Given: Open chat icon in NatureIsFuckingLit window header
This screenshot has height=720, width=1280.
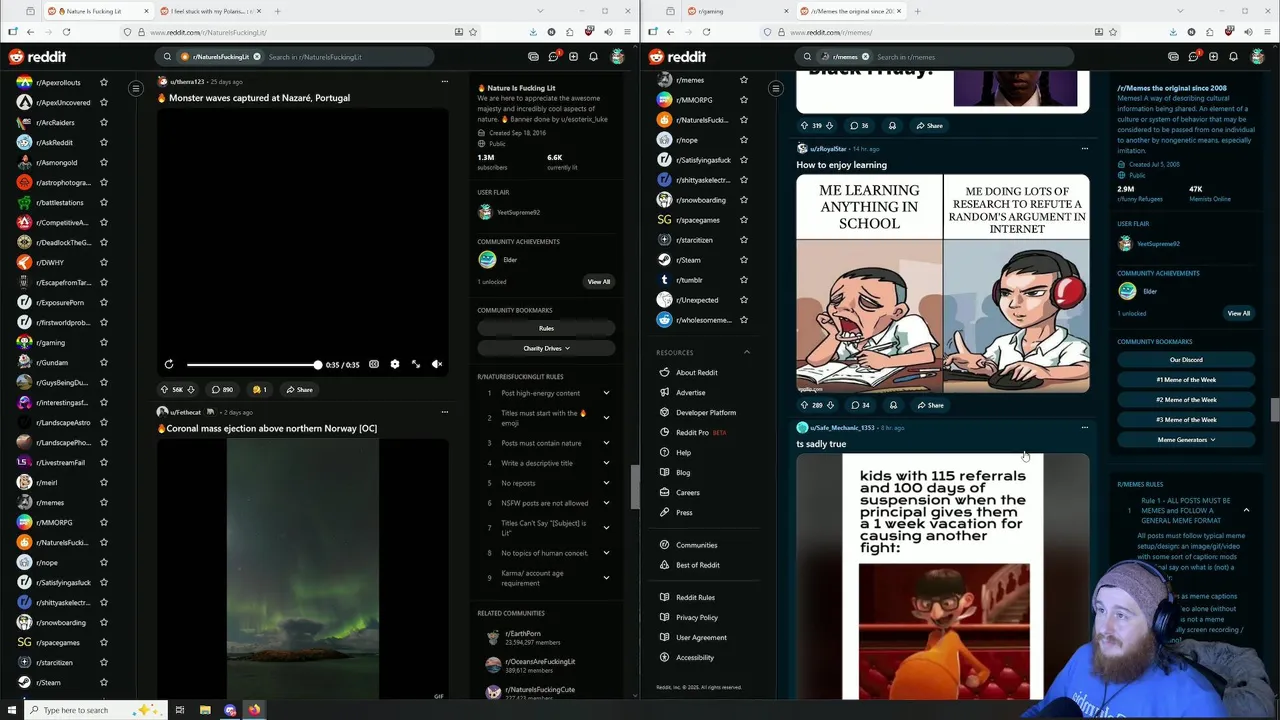Looking at the screenshot, I should pos(553,56).
